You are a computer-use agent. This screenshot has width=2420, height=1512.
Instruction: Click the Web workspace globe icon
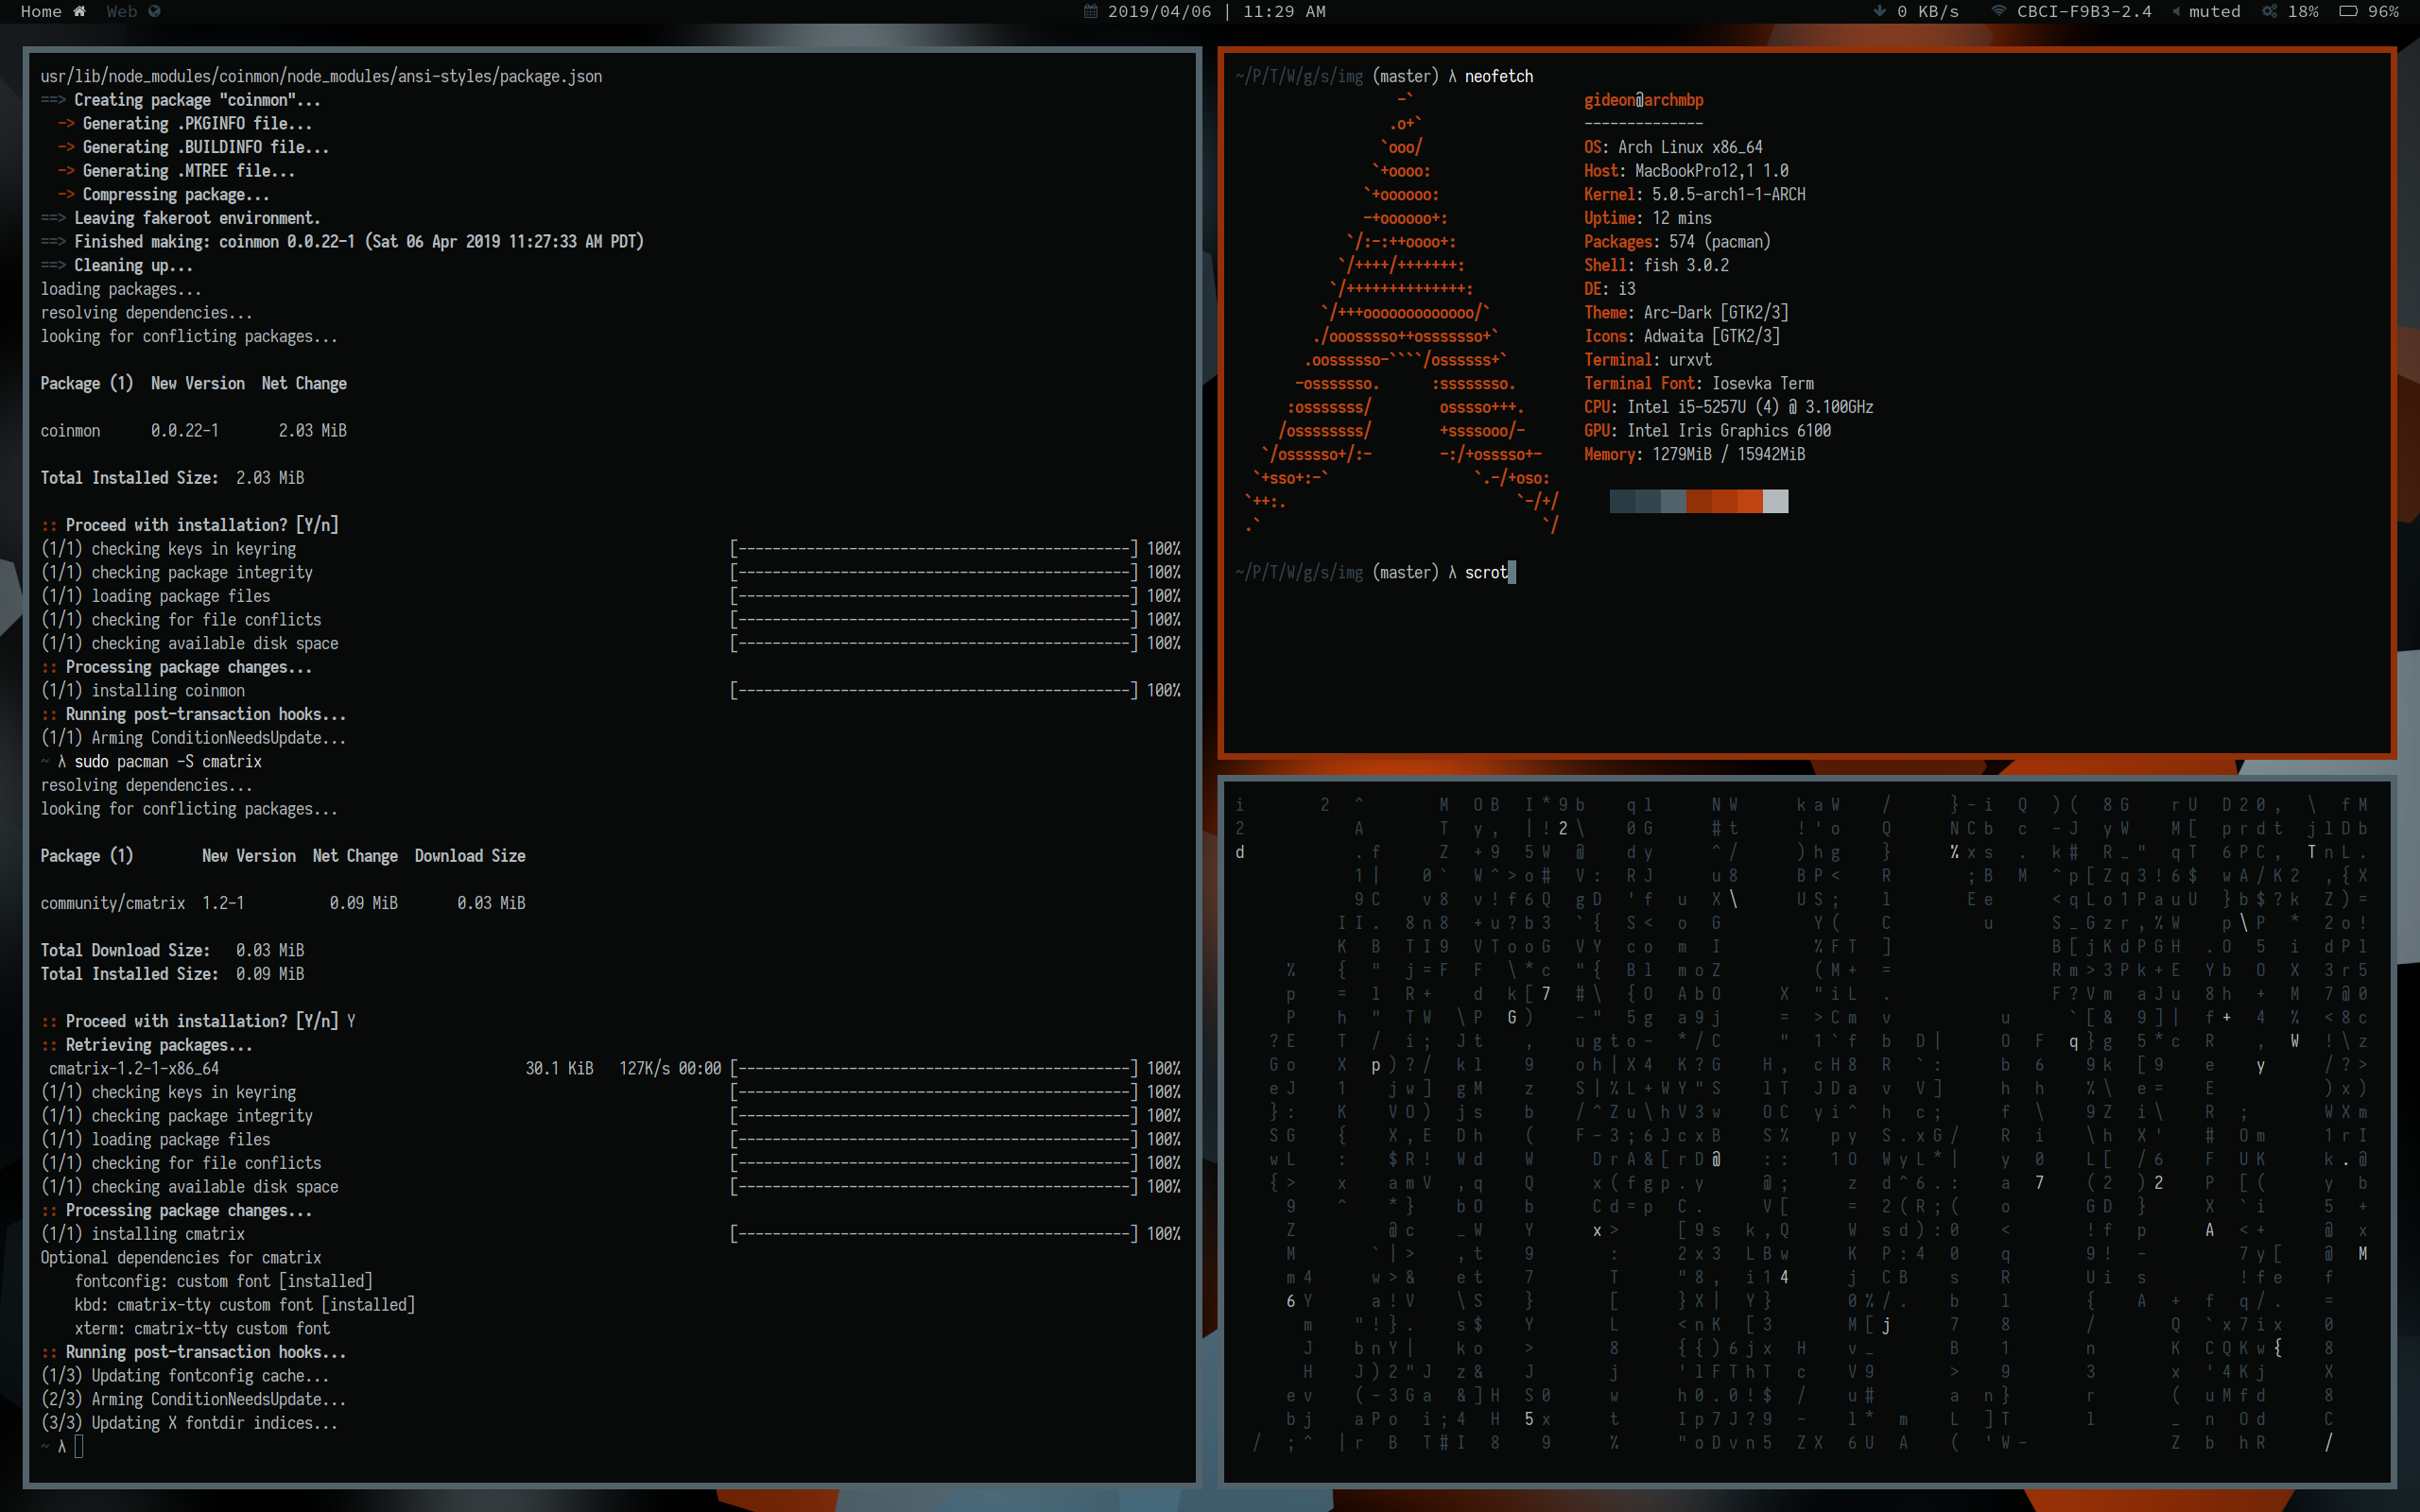click(154, 11)
